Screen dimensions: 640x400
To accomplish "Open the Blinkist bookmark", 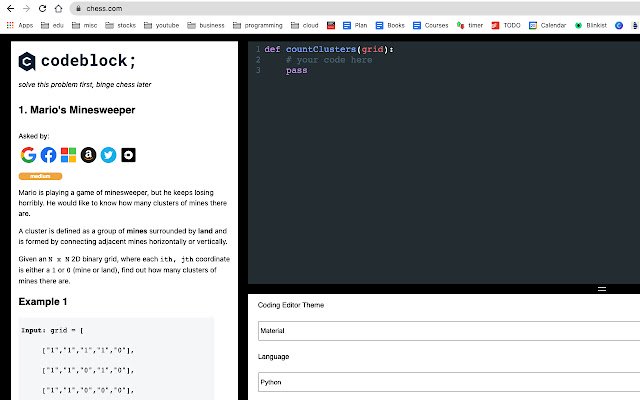I will (x=595, y=23).
